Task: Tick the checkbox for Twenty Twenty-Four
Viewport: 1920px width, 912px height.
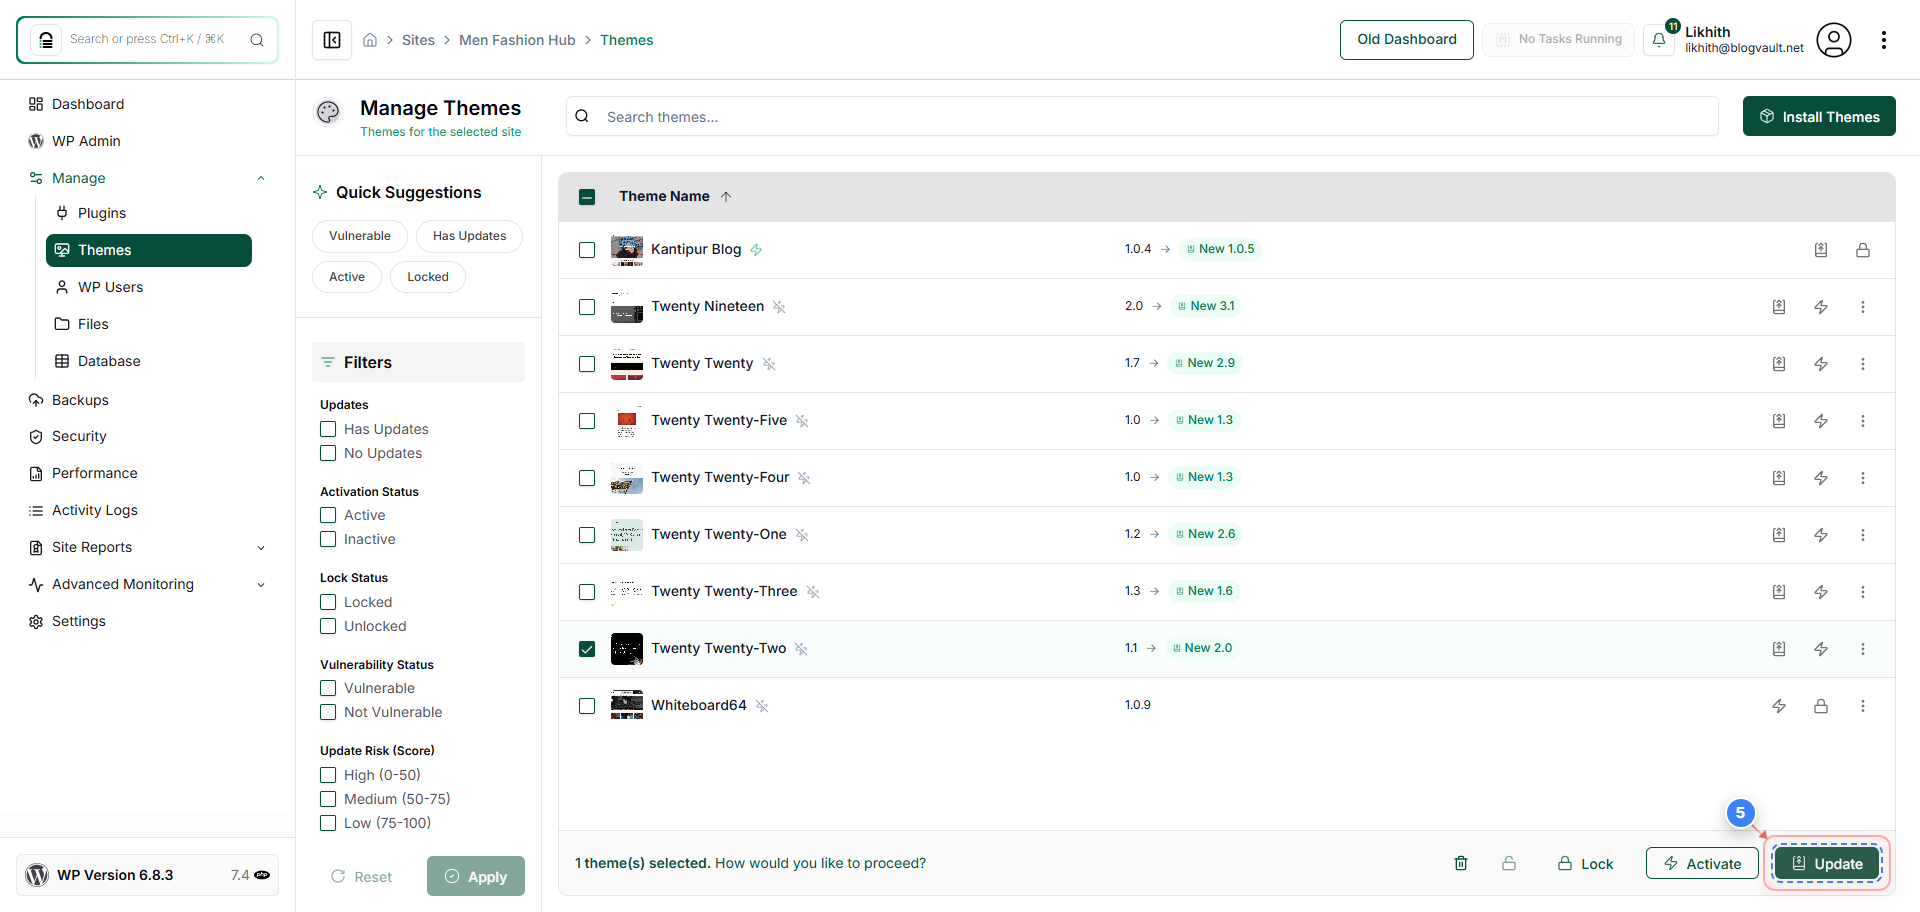Action: click(587, 478)
